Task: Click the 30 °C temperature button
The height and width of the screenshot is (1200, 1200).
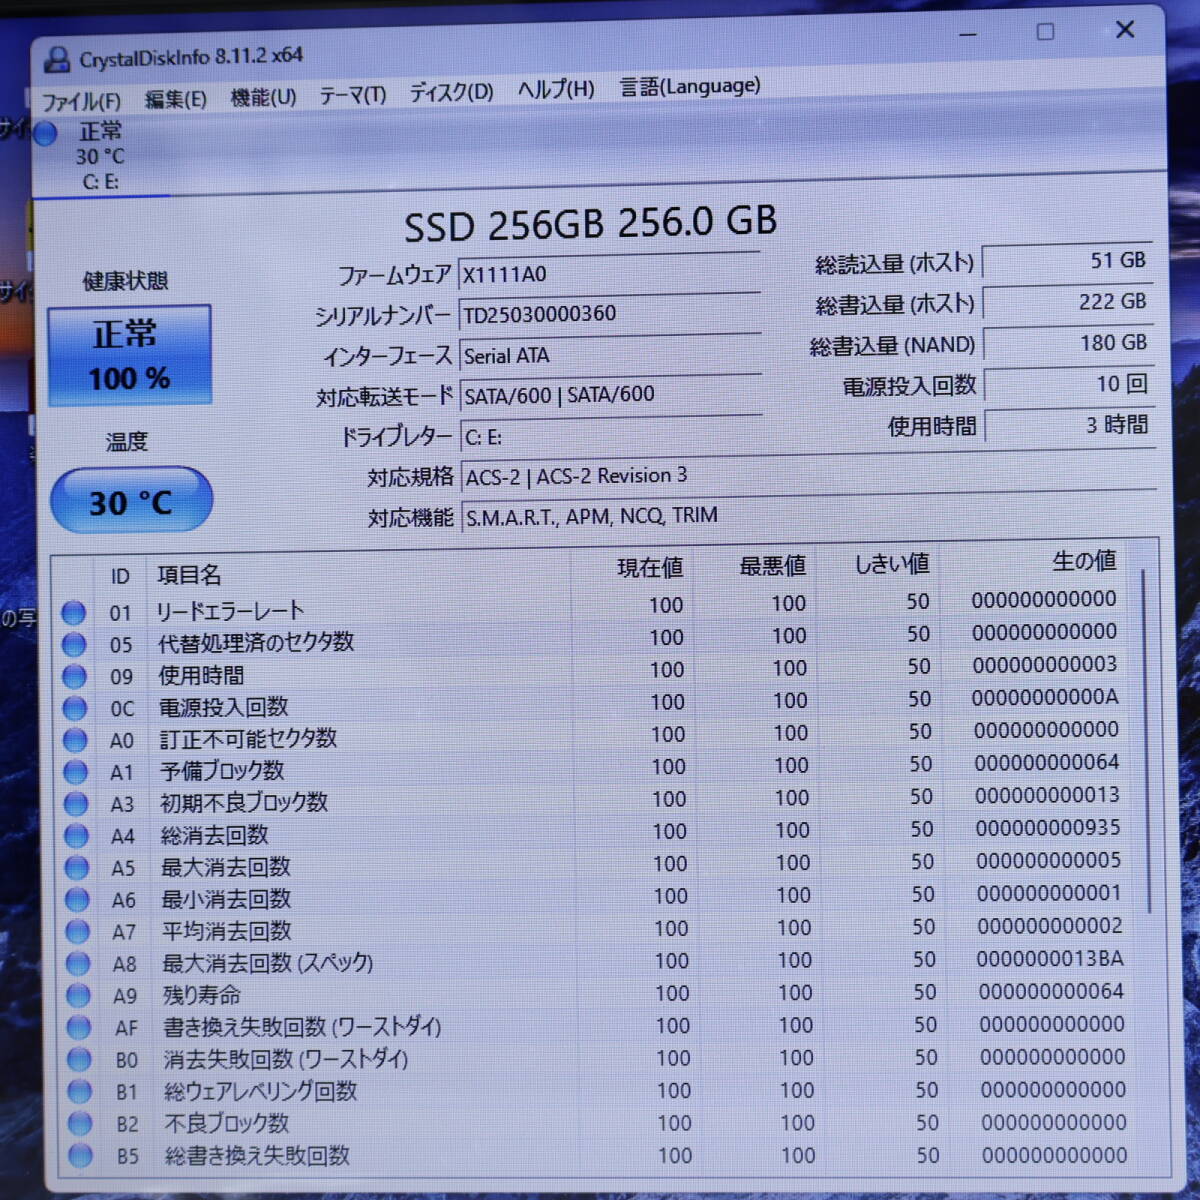Action: (131, 501)
